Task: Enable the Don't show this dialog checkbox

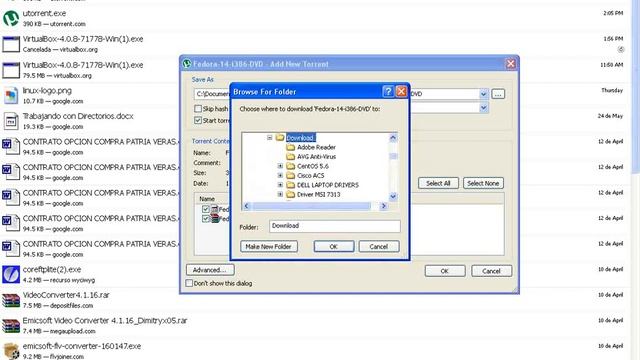Action: [x=189, y=283]
